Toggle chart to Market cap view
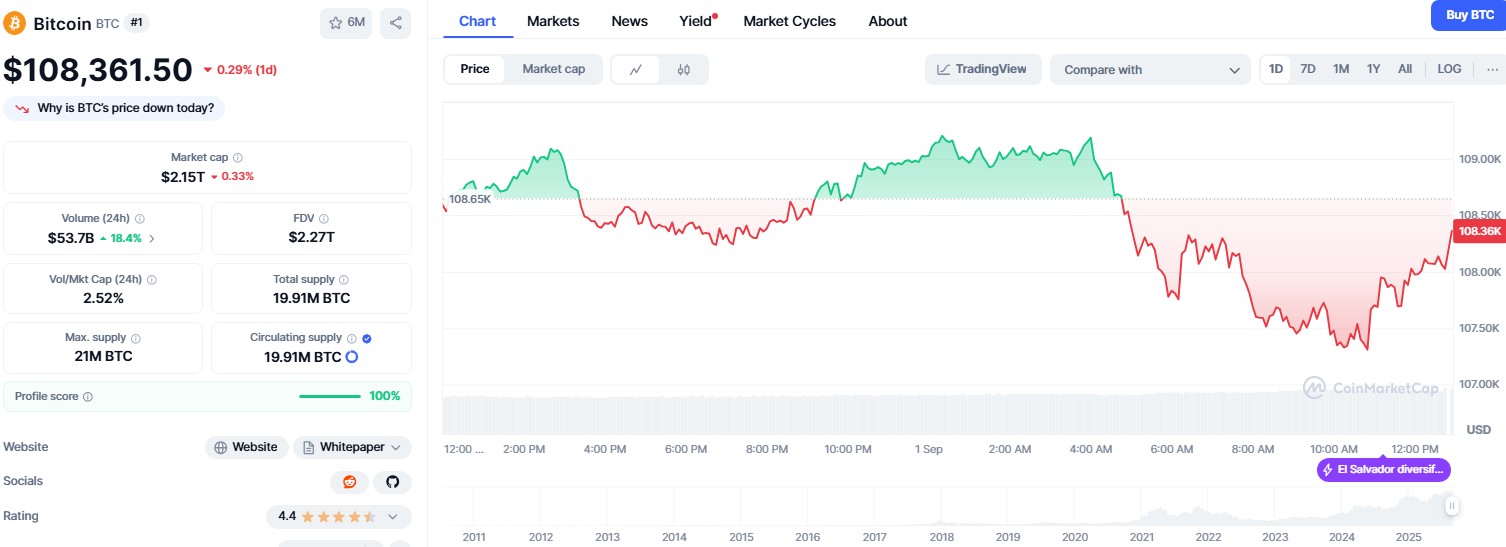Screen dimensions: 1506x547 point(553,69)
